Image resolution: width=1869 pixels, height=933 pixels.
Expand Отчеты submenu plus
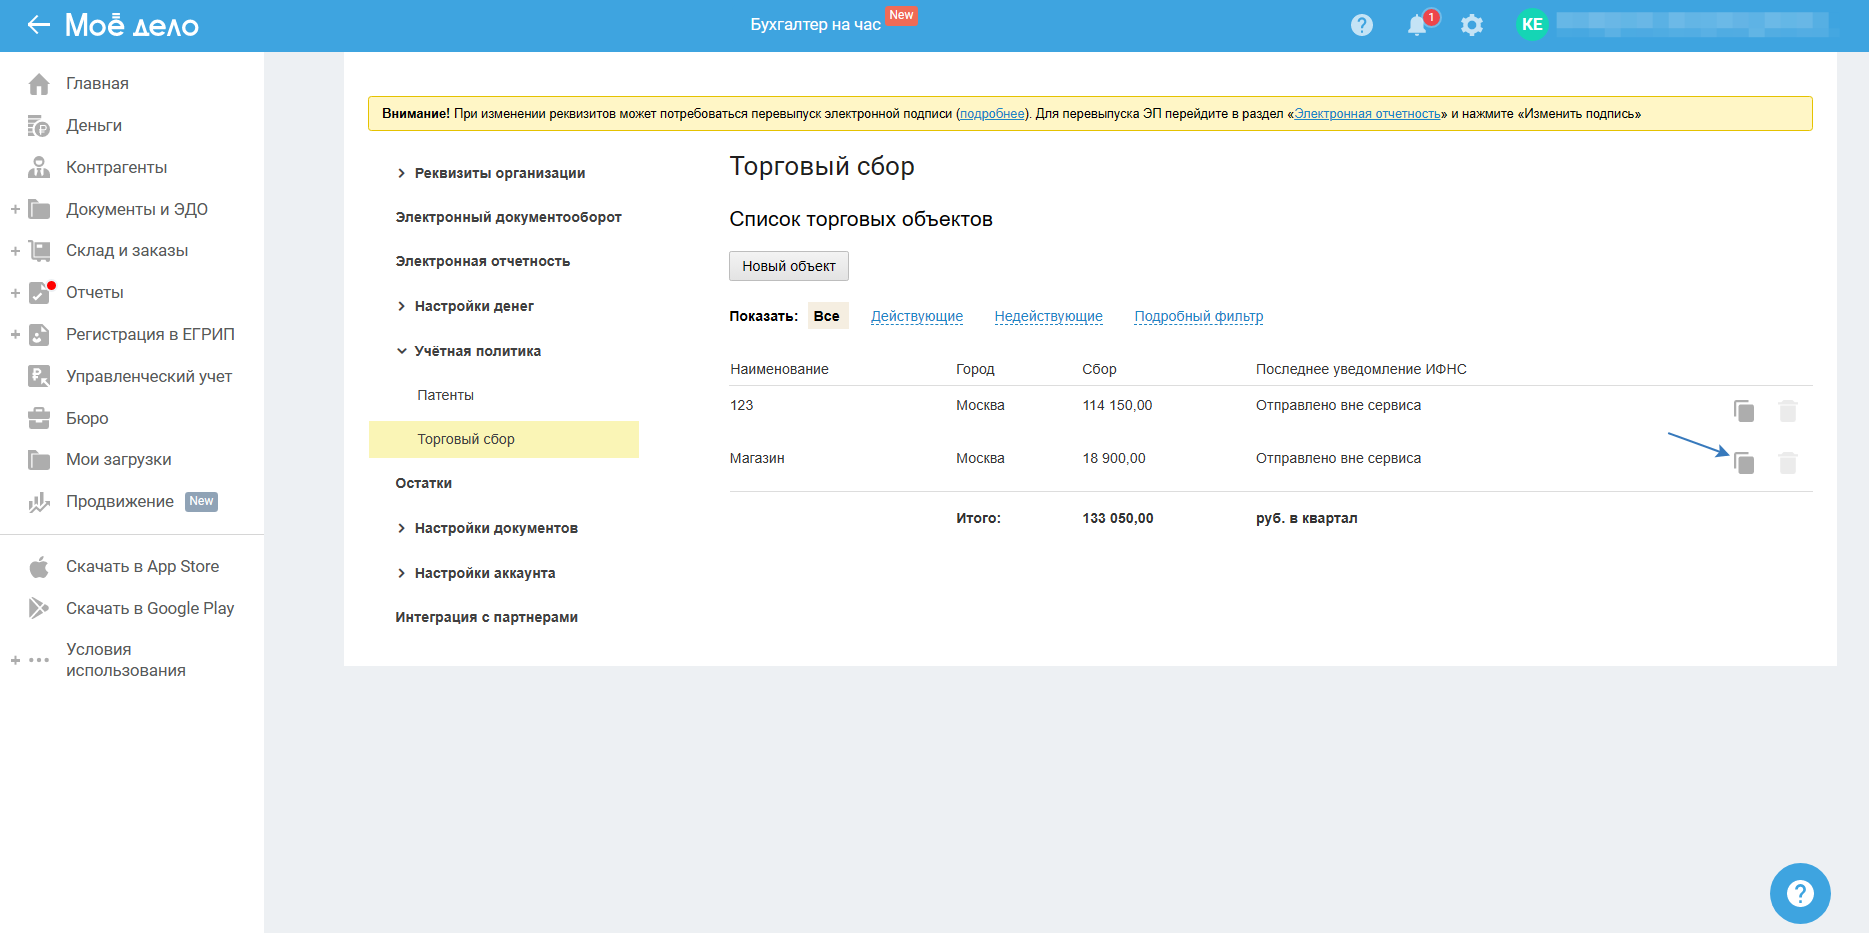click(15, 293)
